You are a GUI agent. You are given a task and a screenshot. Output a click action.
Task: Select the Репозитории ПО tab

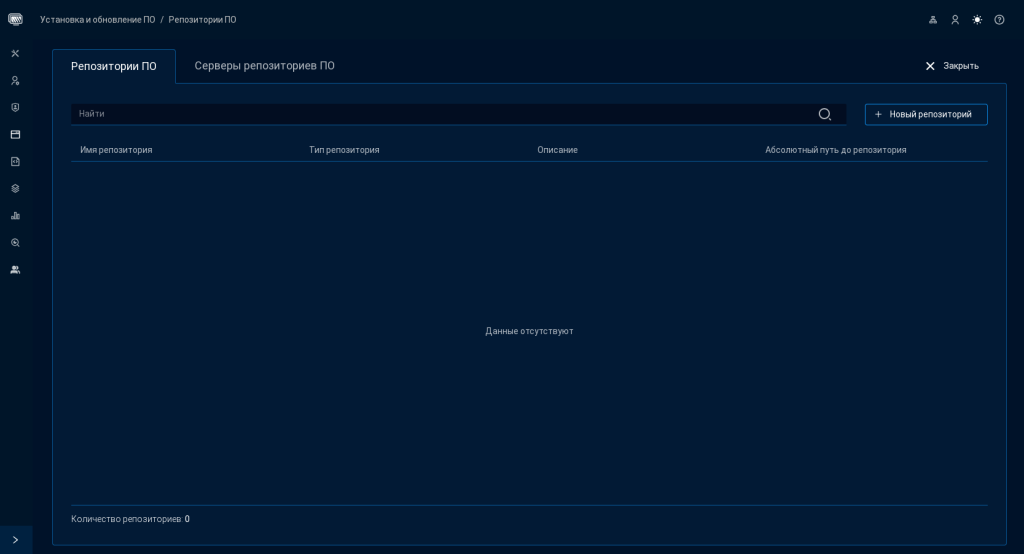click(113, 66)
